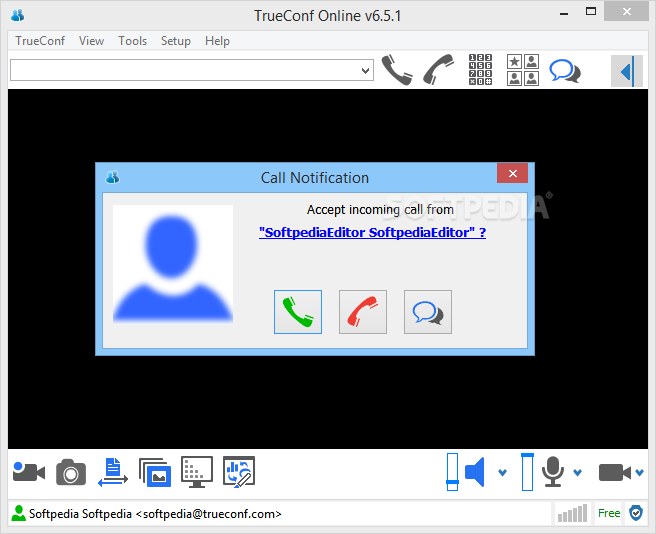
Task: Open the slideshow images icon
Action: coord(155,472)
